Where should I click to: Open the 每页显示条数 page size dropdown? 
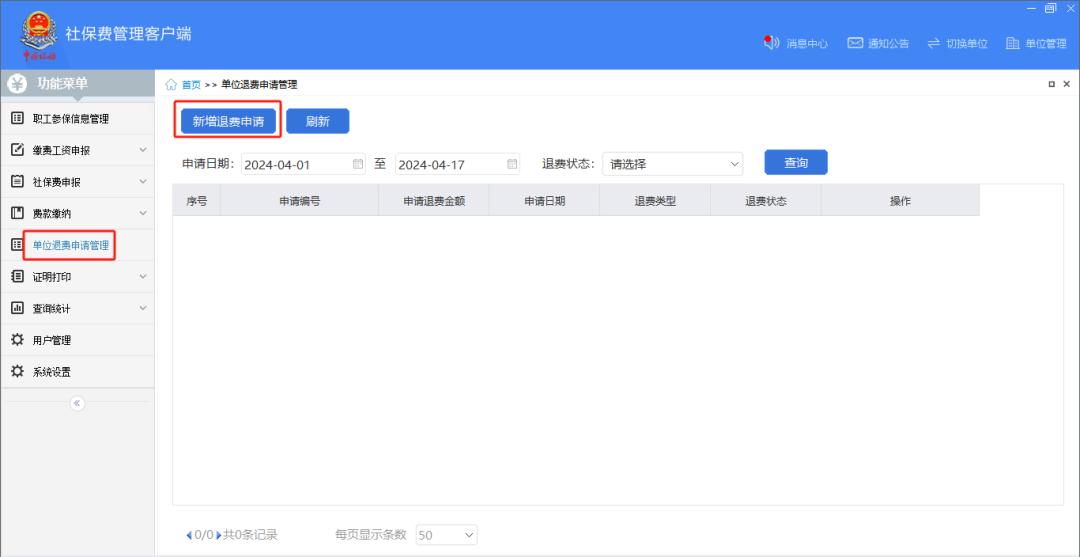click(446, 535)
